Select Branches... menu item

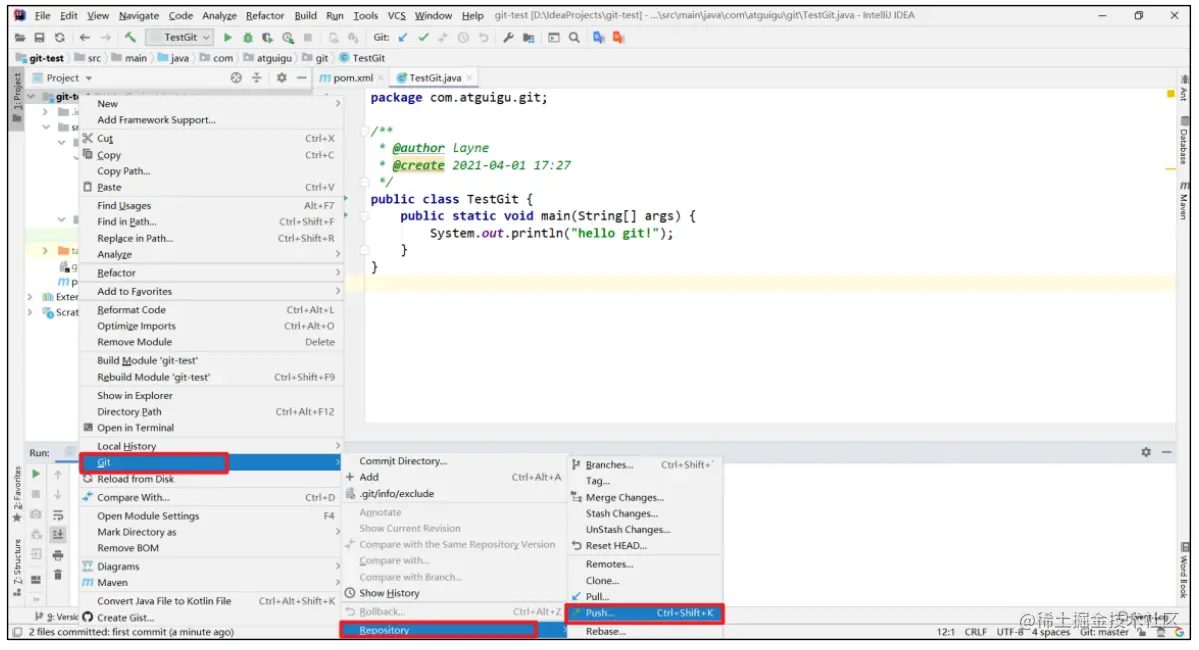click(x=645, y=465)
